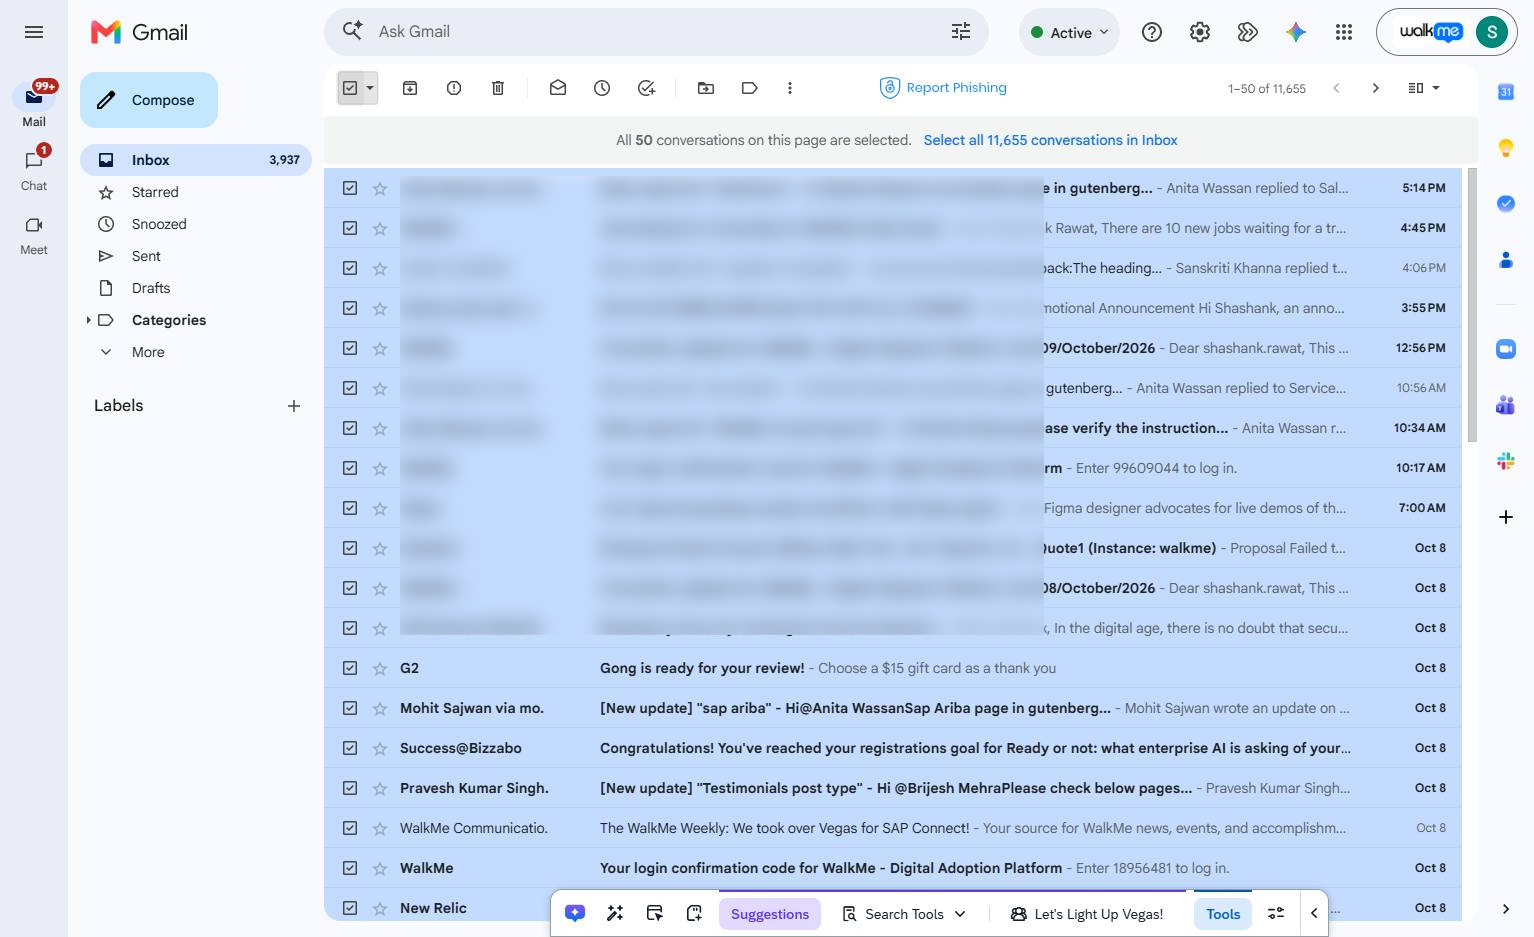Mark selected conversations as read
The width and height of the screenshot is (1534, 937).
[x=558, y=88]
